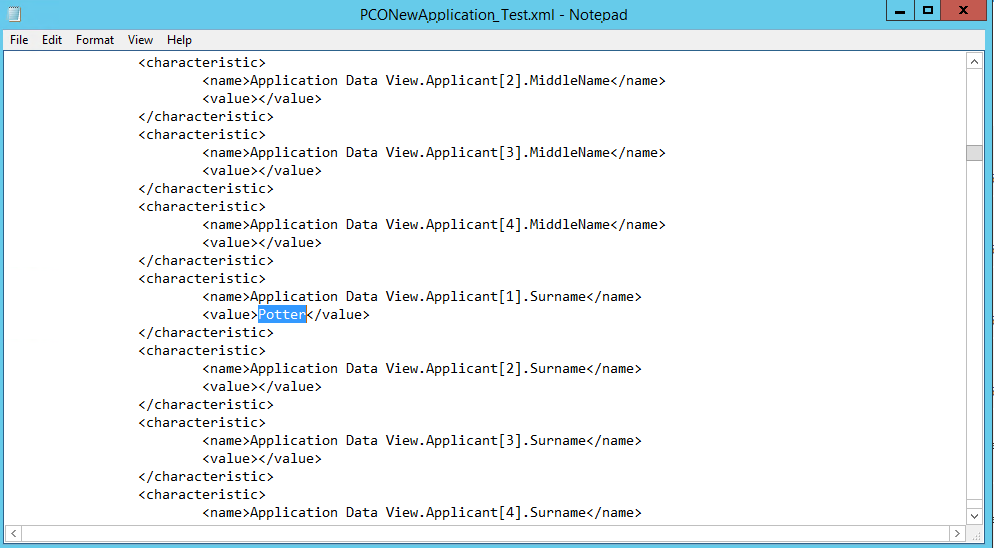
Task: Maximize the Notepad window
Action: [x=927, y=11]
